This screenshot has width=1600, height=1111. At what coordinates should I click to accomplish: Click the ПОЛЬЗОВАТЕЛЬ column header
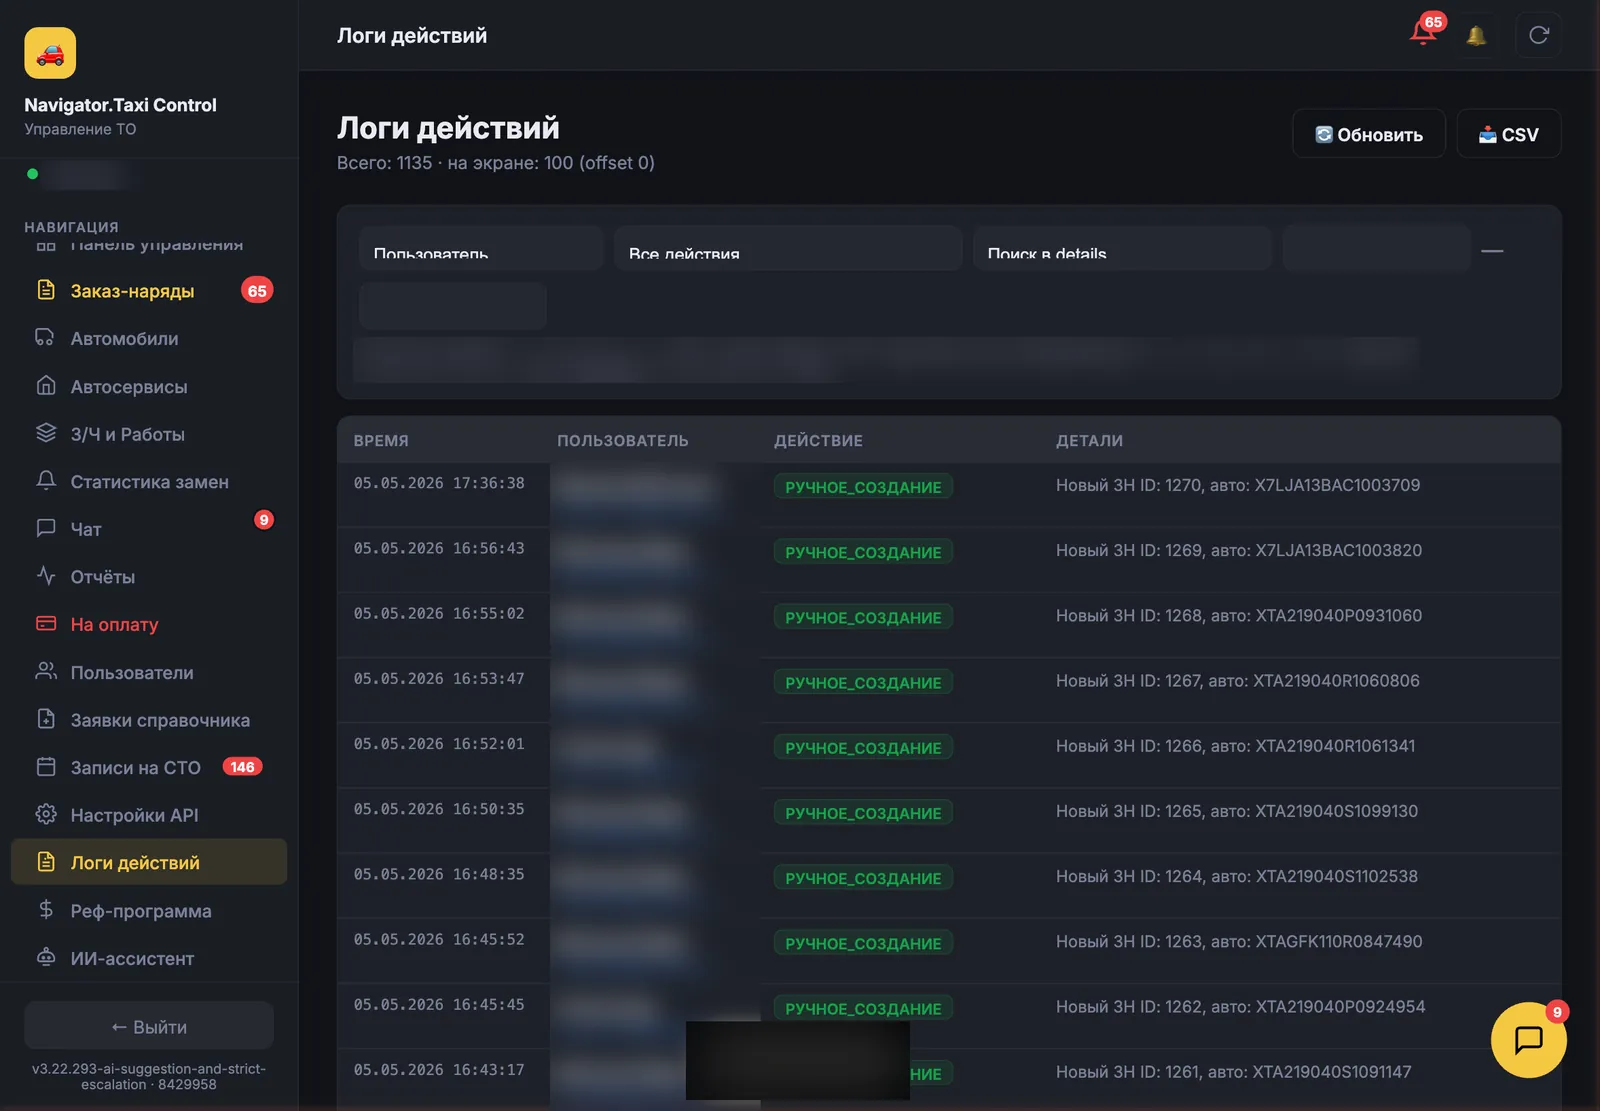(x=623, y=441)
